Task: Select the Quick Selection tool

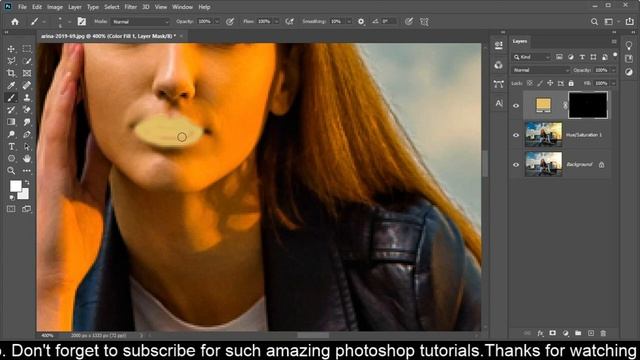Action: pyautogui.click(x=27, y=61)
